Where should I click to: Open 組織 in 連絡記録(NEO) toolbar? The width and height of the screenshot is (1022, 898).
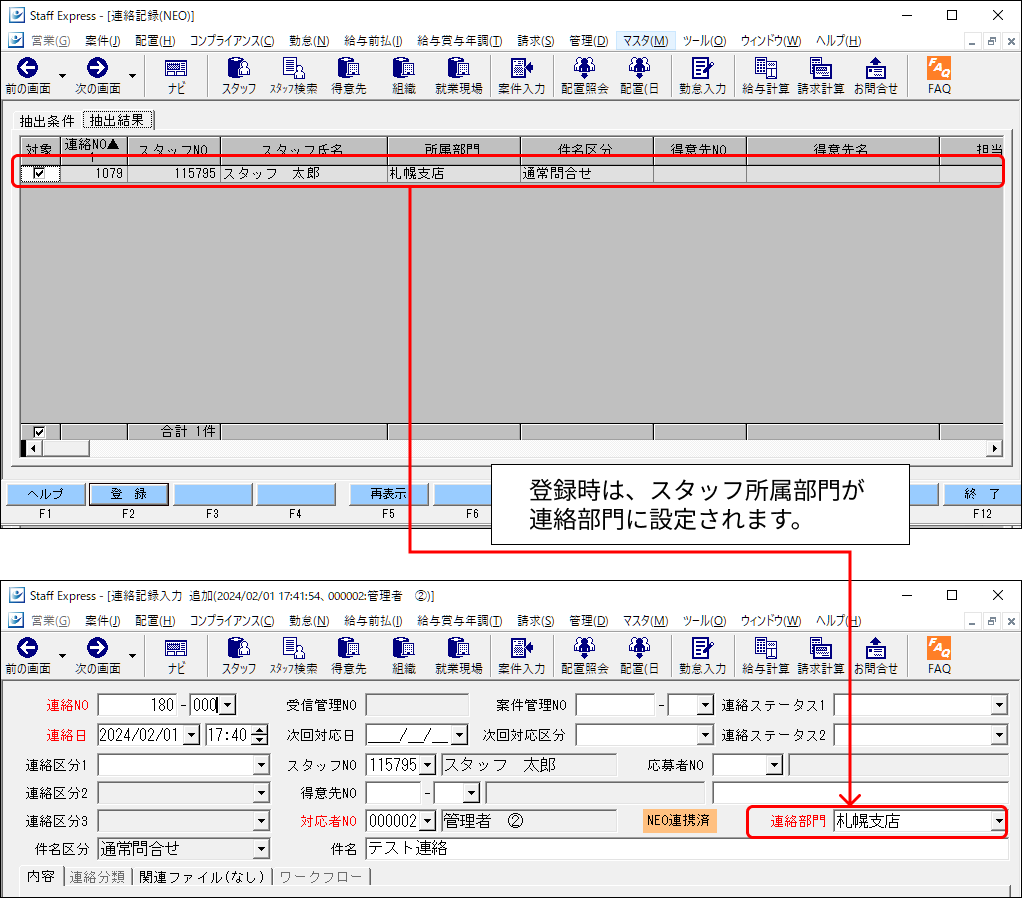(x=403, y=76)
